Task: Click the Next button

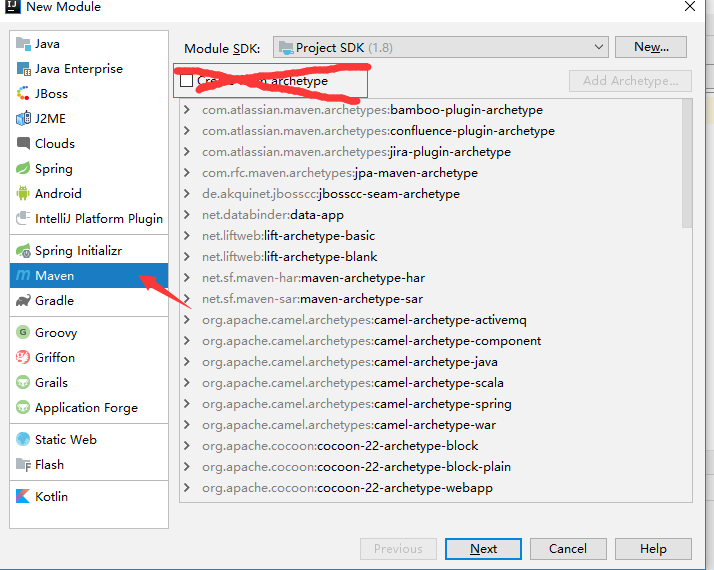Action: coord(483,549)
